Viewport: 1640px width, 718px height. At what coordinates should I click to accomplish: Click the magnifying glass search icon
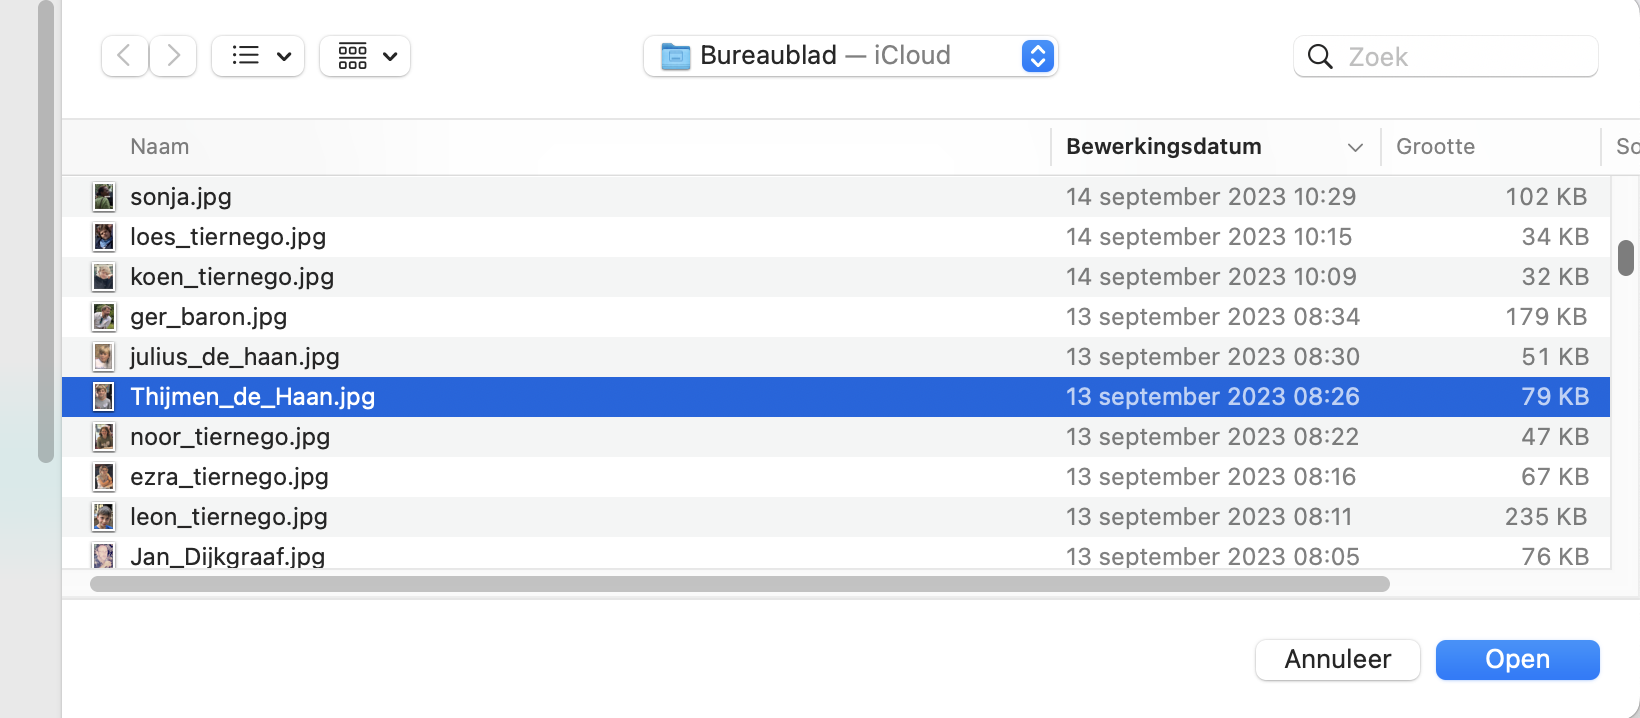[x=1320, y=57]
